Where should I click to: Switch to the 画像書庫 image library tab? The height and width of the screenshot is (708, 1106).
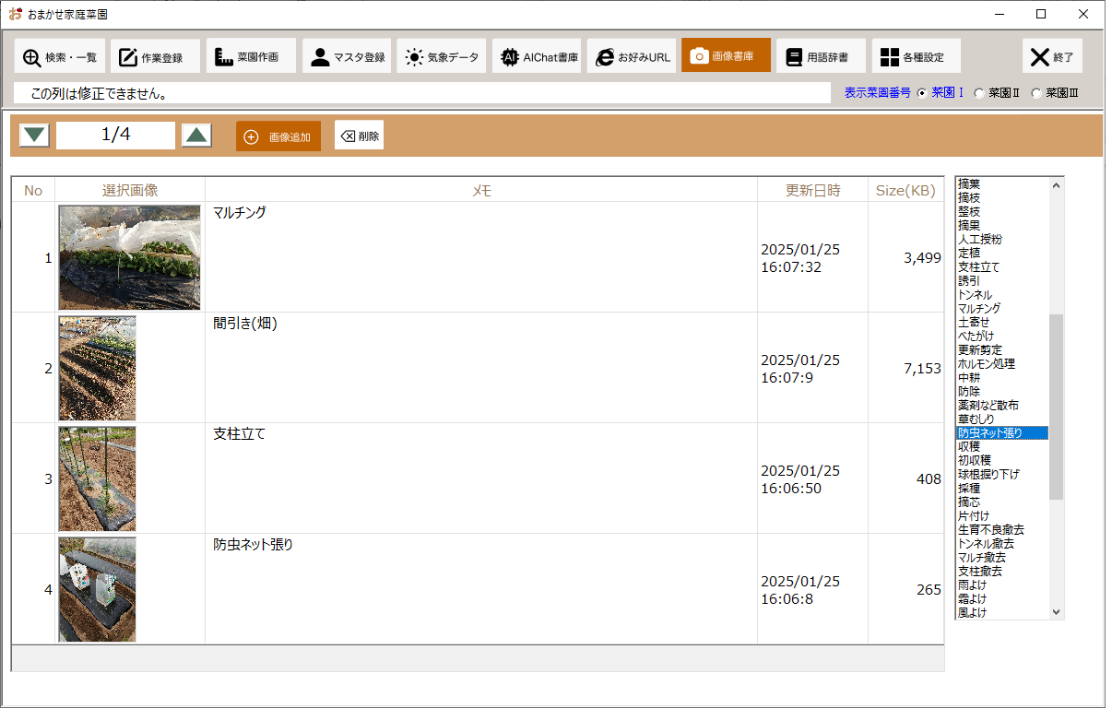click(726, 57)
